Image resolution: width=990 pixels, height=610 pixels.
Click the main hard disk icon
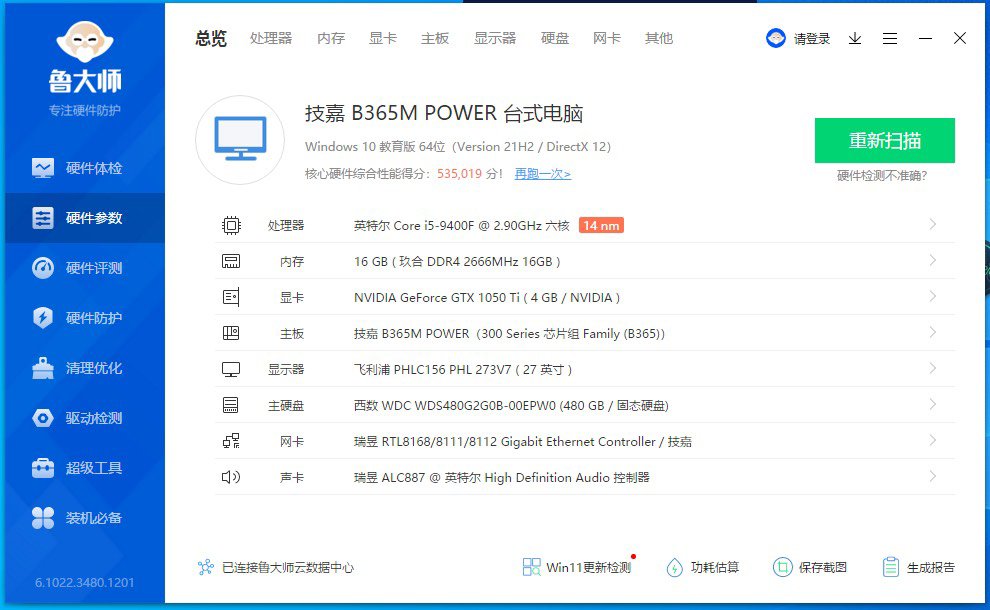(231, 405)
